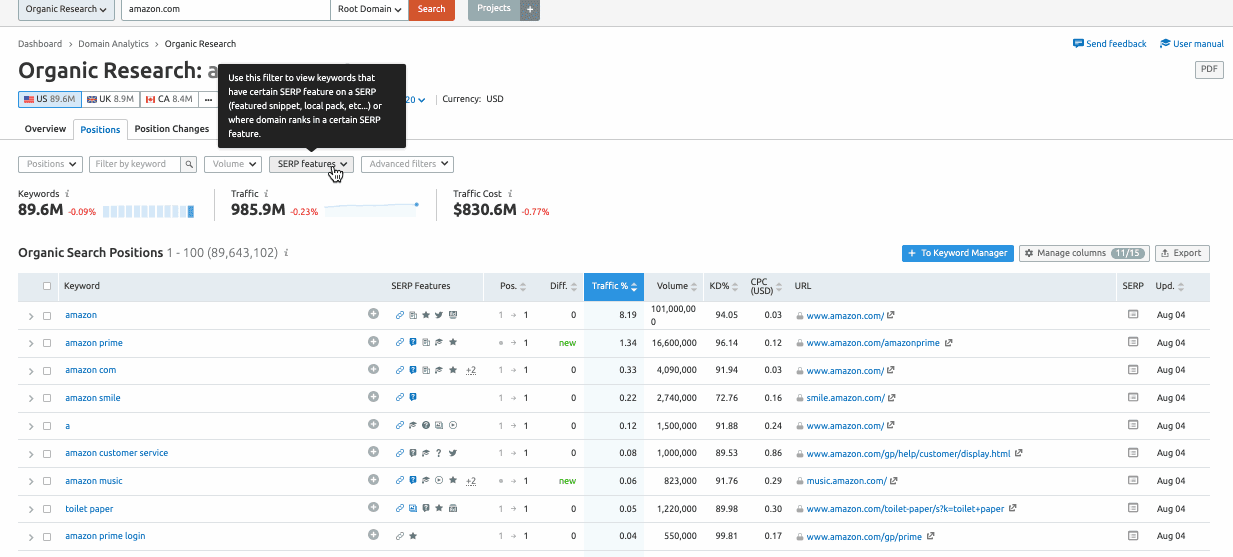Open more country databases ellipsis button
This screenshot has width=1233, height=557.
[209, 99]
